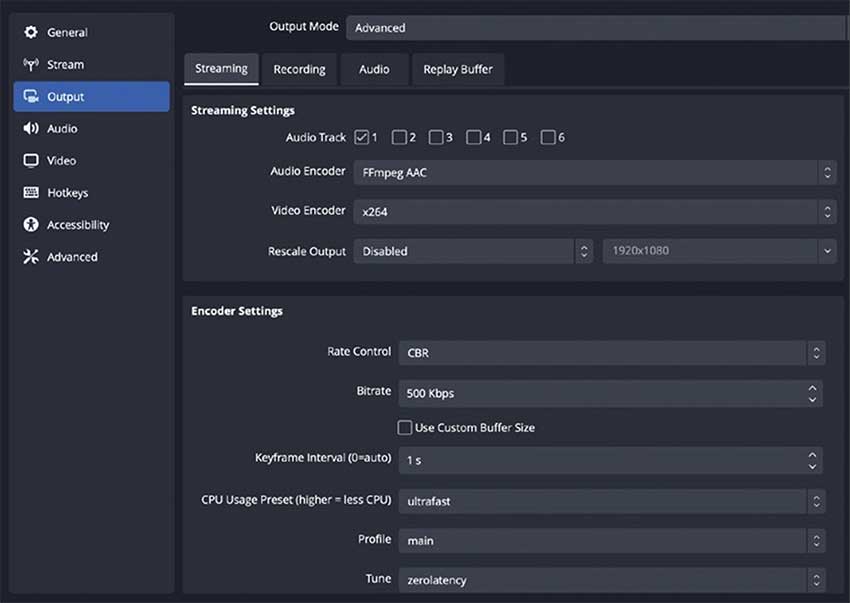The height and width of the screenshot is (603, 850).
Task: Enable Use Custom Buffer Size checkbox
Action: pos(405,427)
